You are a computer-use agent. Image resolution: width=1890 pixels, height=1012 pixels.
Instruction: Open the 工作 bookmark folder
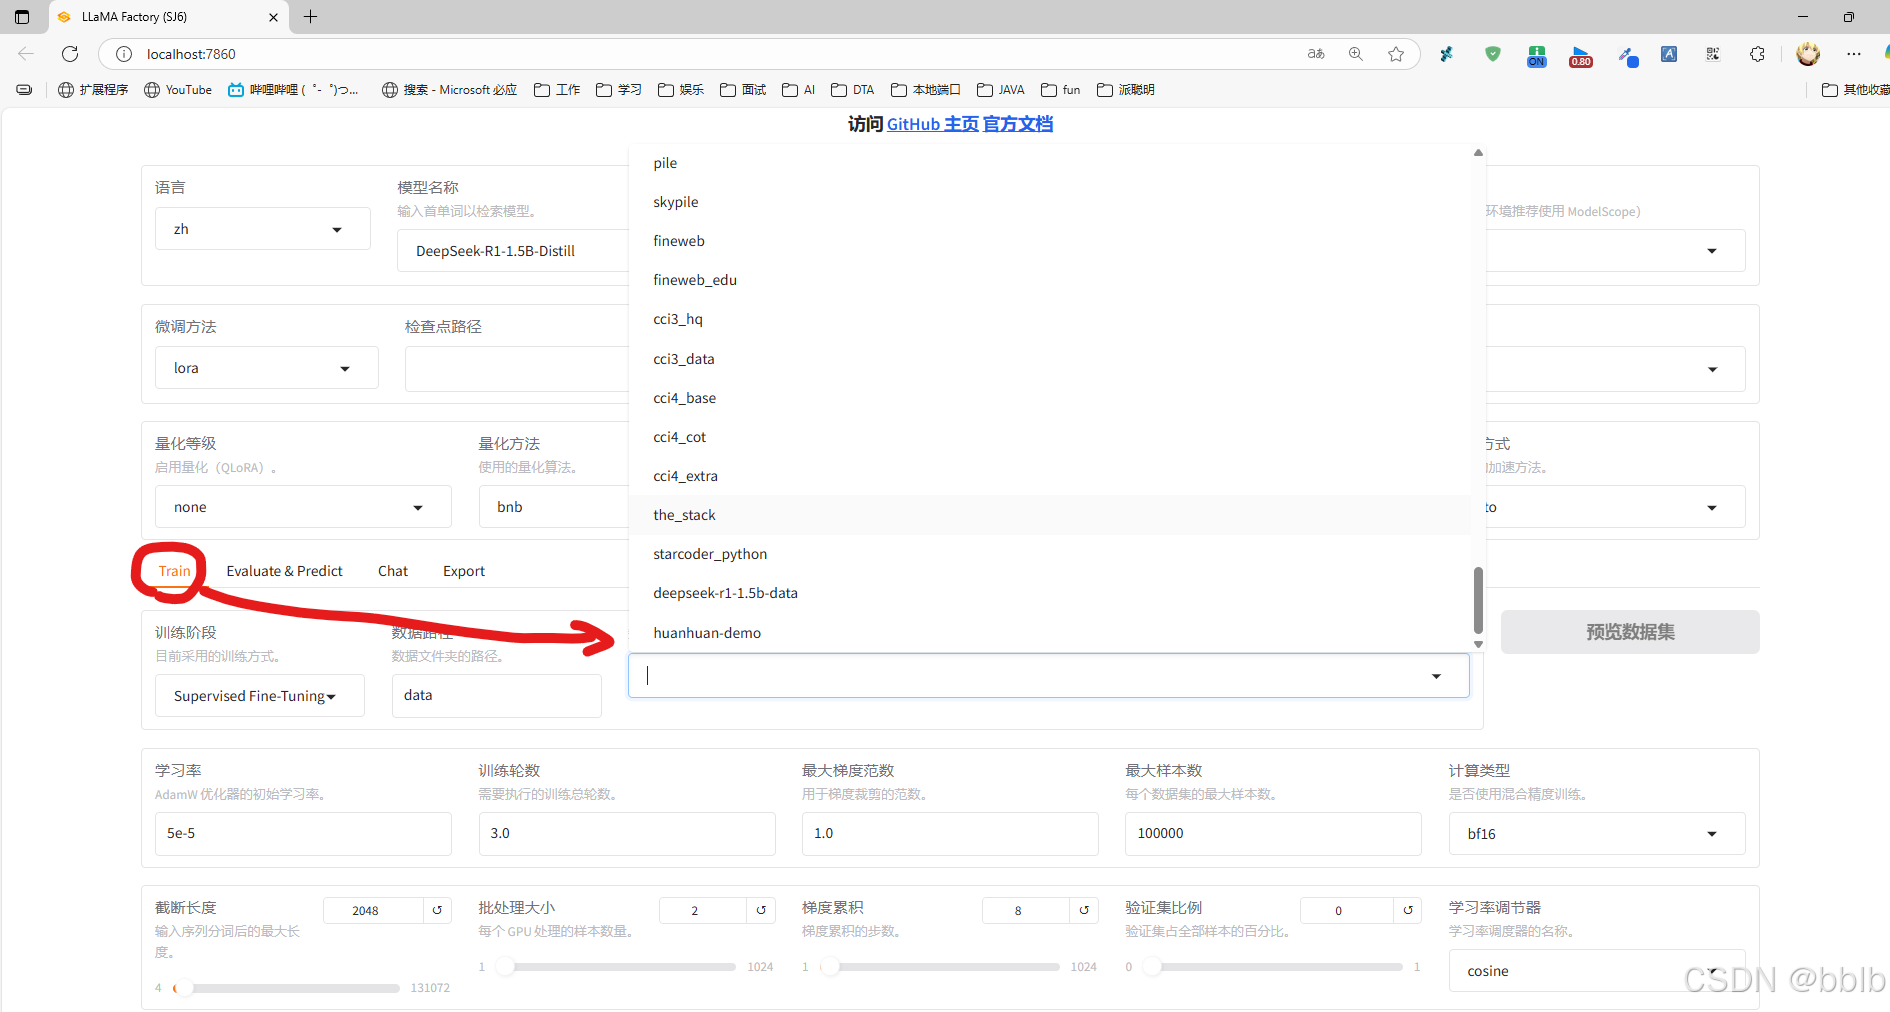tap(557, 90)
